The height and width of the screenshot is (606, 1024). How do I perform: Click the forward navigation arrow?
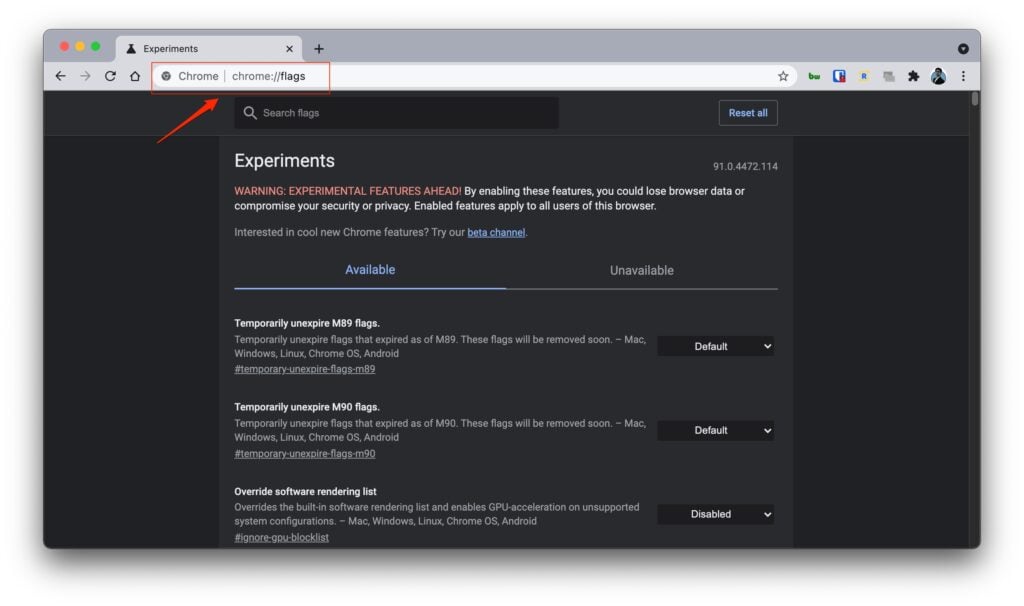pyautogui.click(x=86, y=76)
